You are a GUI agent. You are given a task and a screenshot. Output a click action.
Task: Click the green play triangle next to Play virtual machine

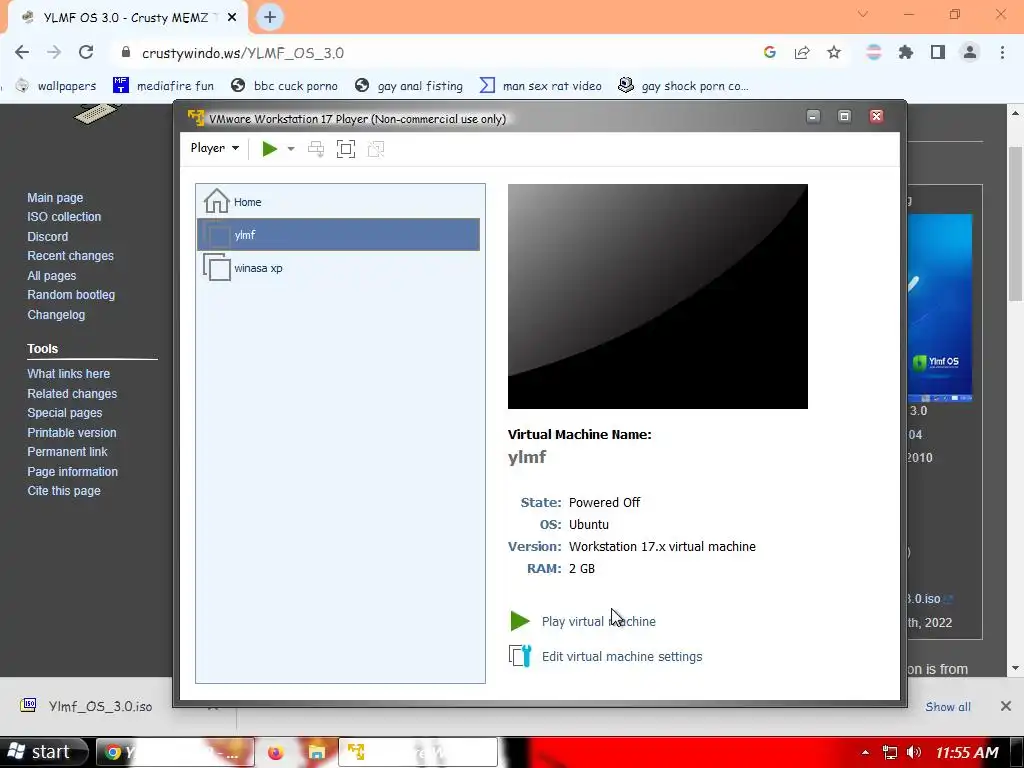tap(520, 621)
